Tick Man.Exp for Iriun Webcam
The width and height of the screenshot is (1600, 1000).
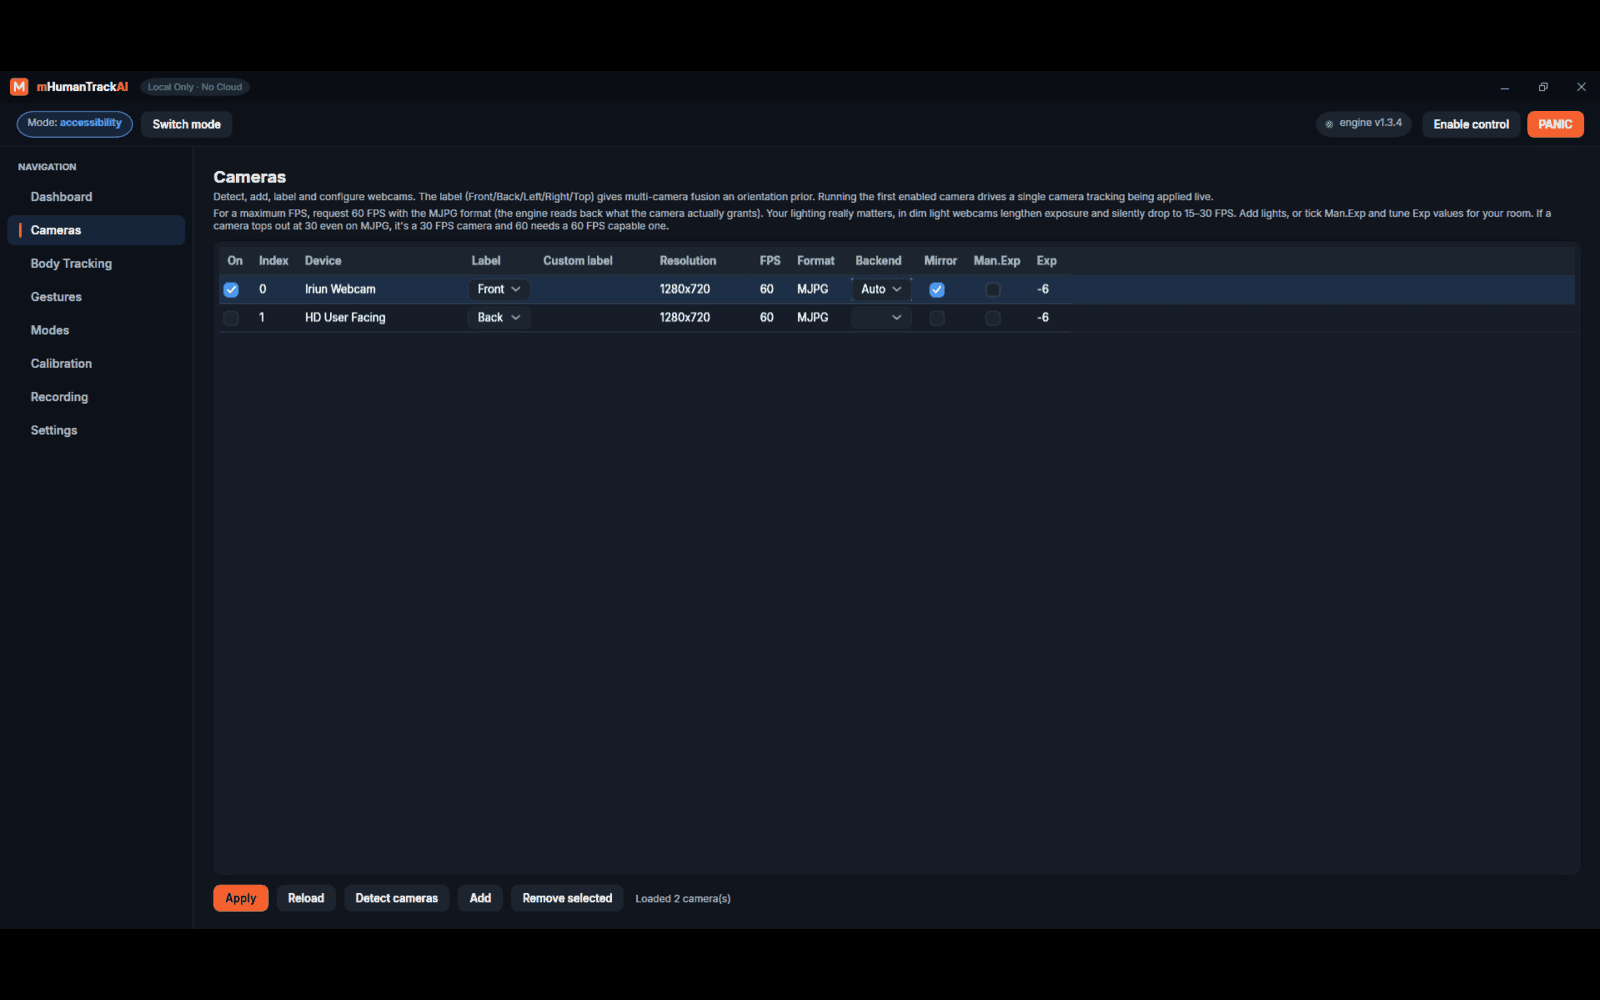(993, 290)
